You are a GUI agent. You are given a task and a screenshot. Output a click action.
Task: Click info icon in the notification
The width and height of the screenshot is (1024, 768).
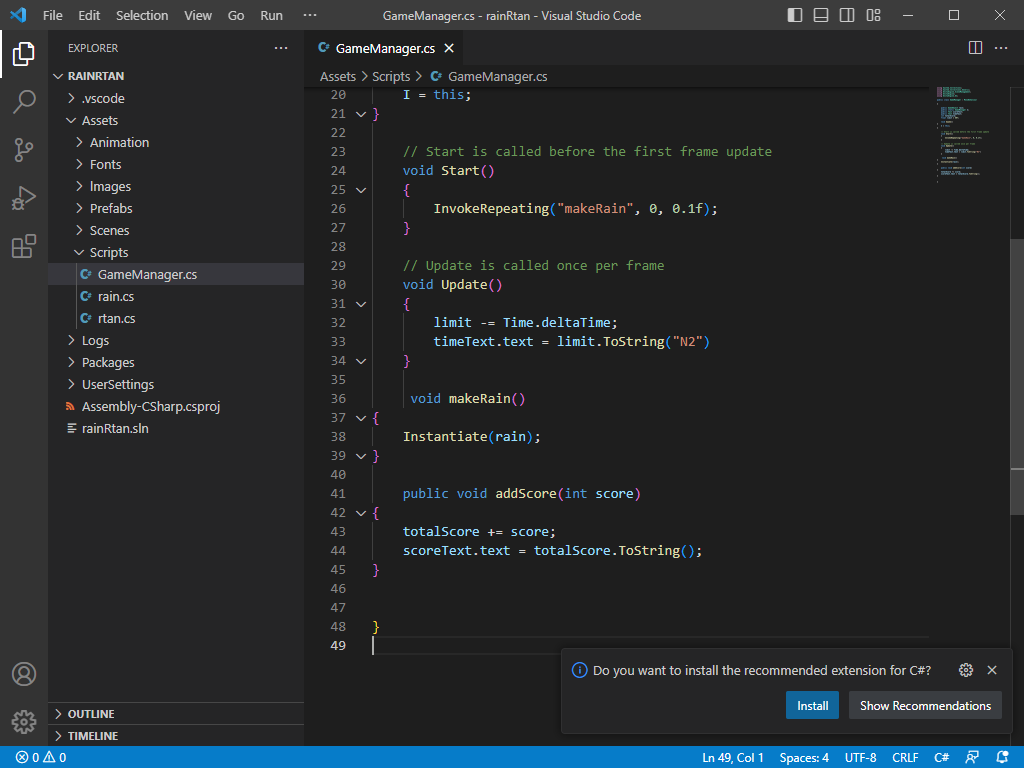click(579, 670)
